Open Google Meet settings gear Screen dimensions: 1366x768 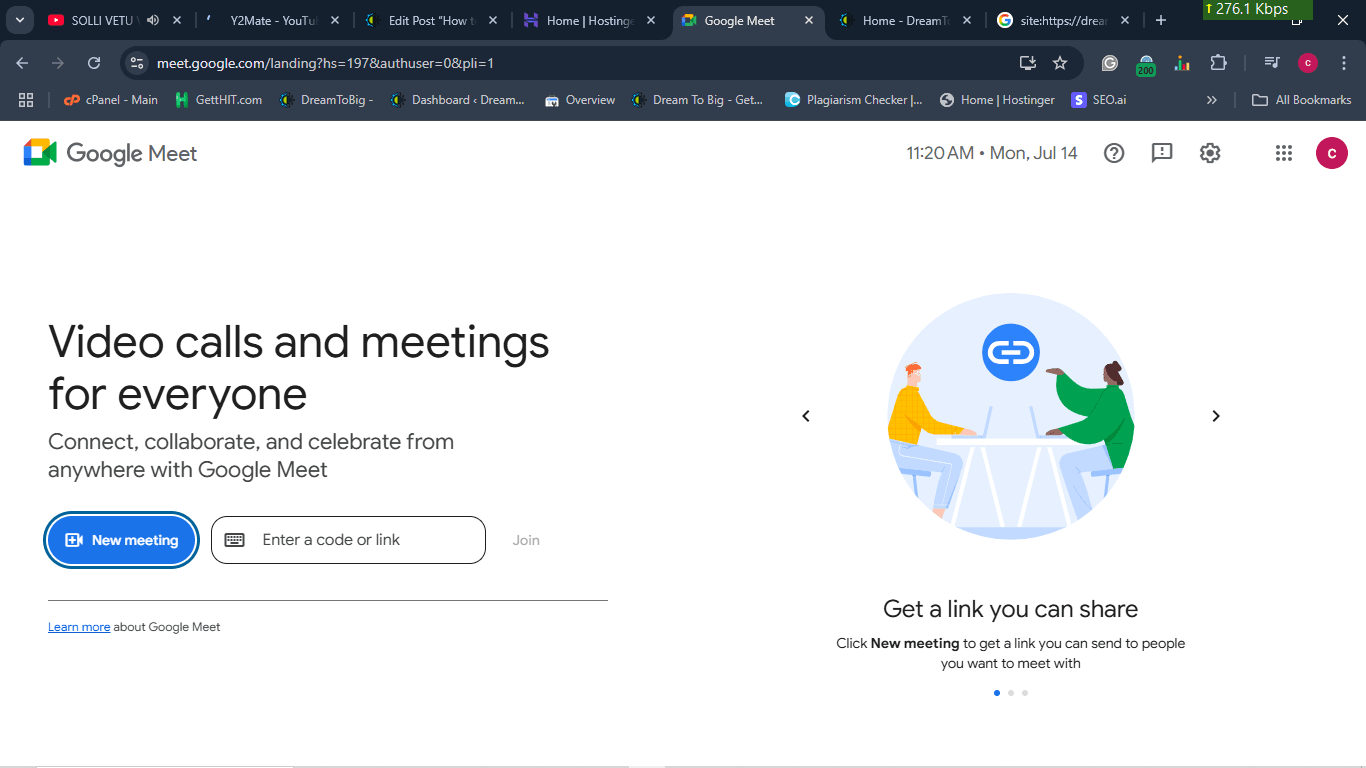[x=1210, y=153]
